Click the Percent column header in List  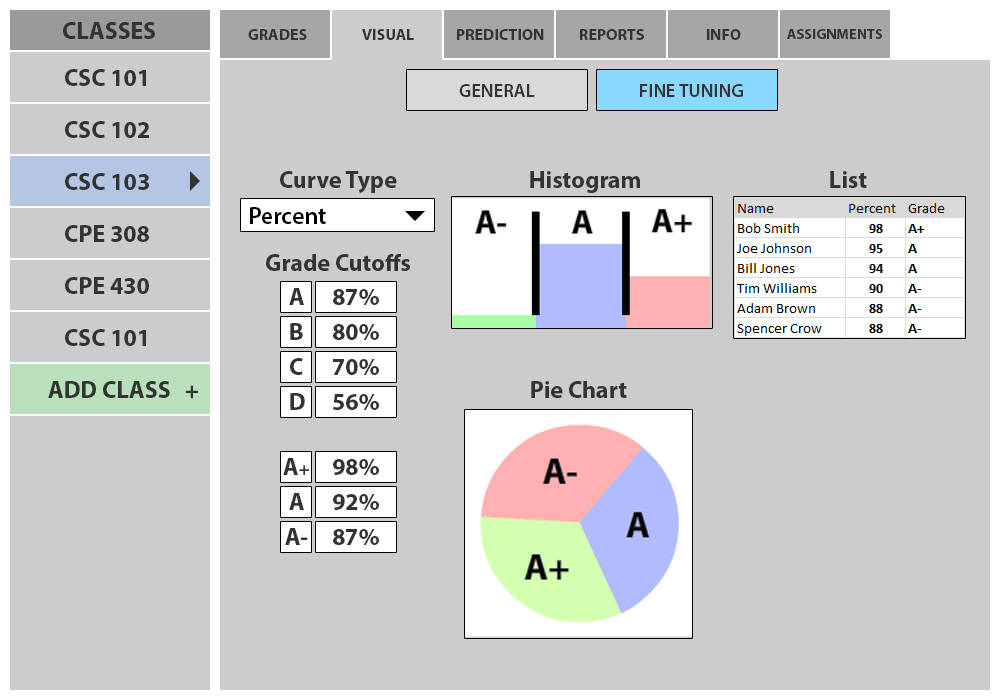coord(871,209)
